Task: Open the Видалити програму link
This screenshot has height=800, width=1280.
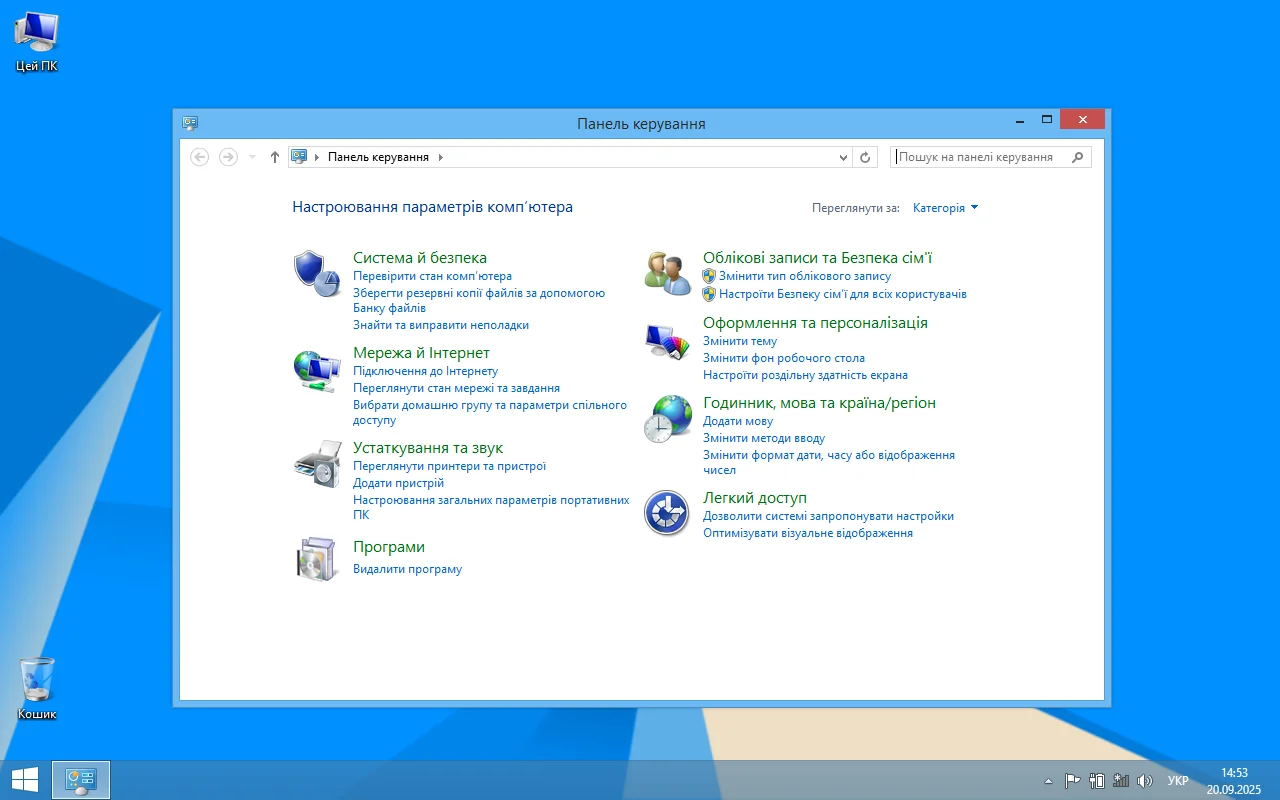Action: [407, 569]
